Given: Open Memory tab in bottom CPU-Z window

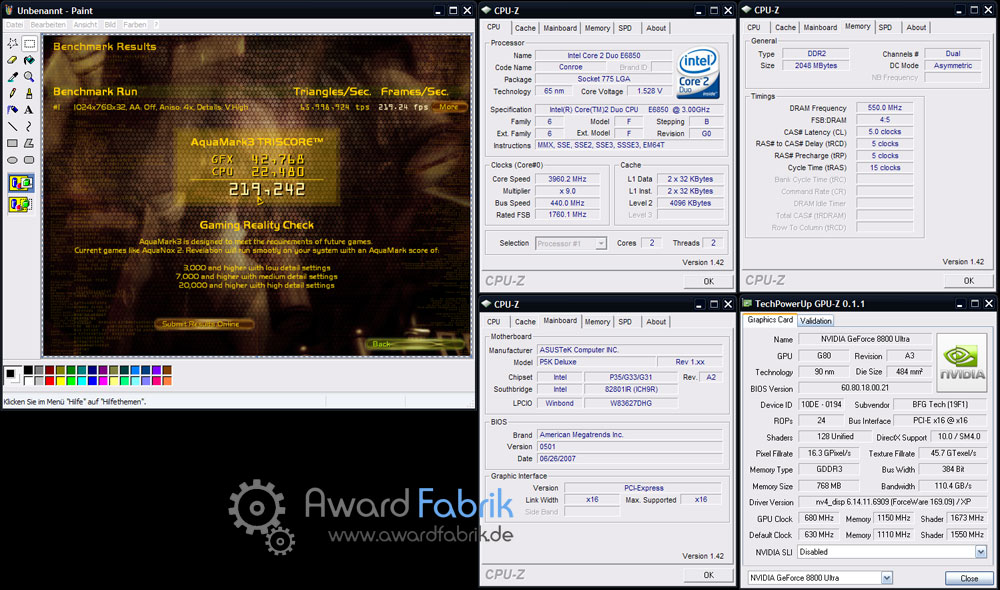Looking at the screenshot, I should (597, 322).
